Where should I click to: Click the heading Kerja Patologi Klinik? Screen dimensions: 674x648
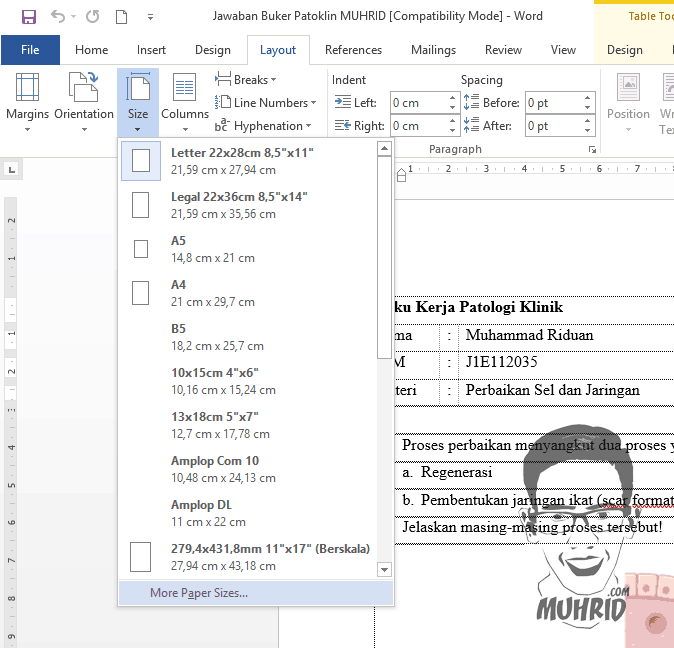(489, 307)
